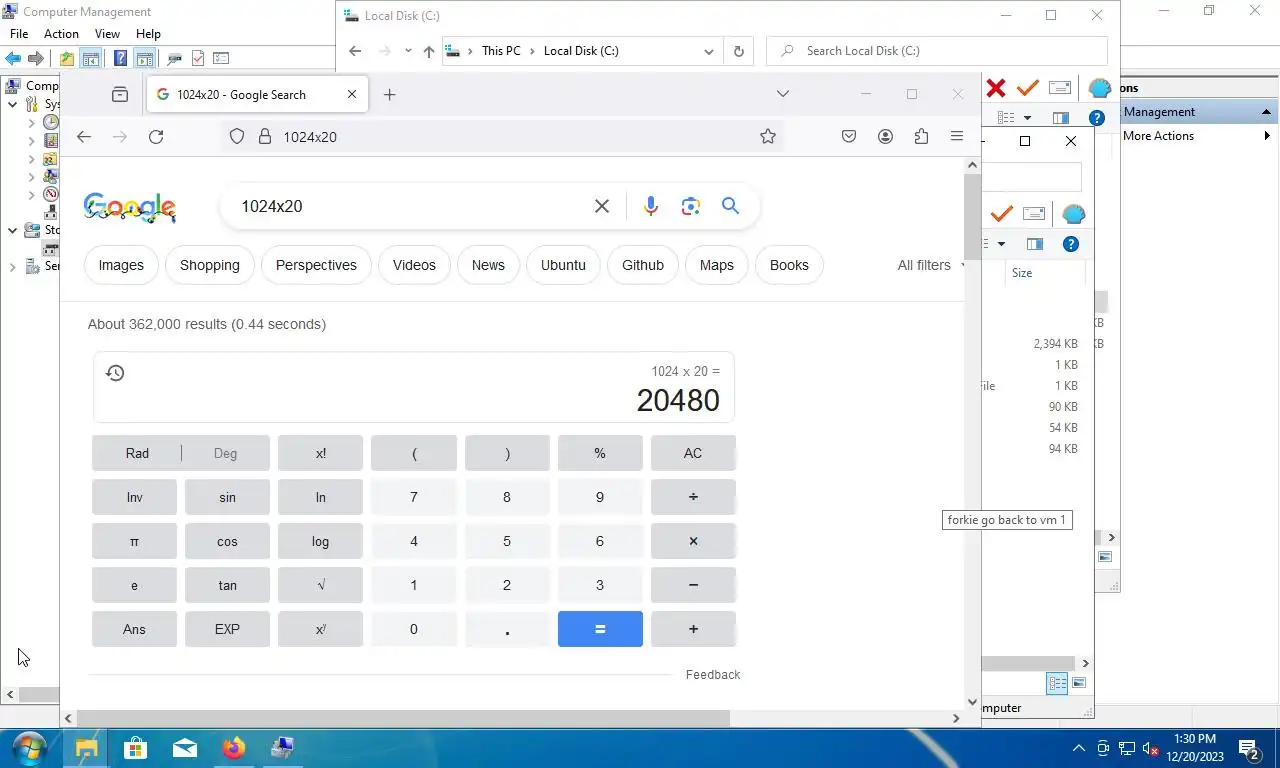Click the Firefox horizontal page scrollbar
The height and width of the screenshot is (768, 1280).
403,718
